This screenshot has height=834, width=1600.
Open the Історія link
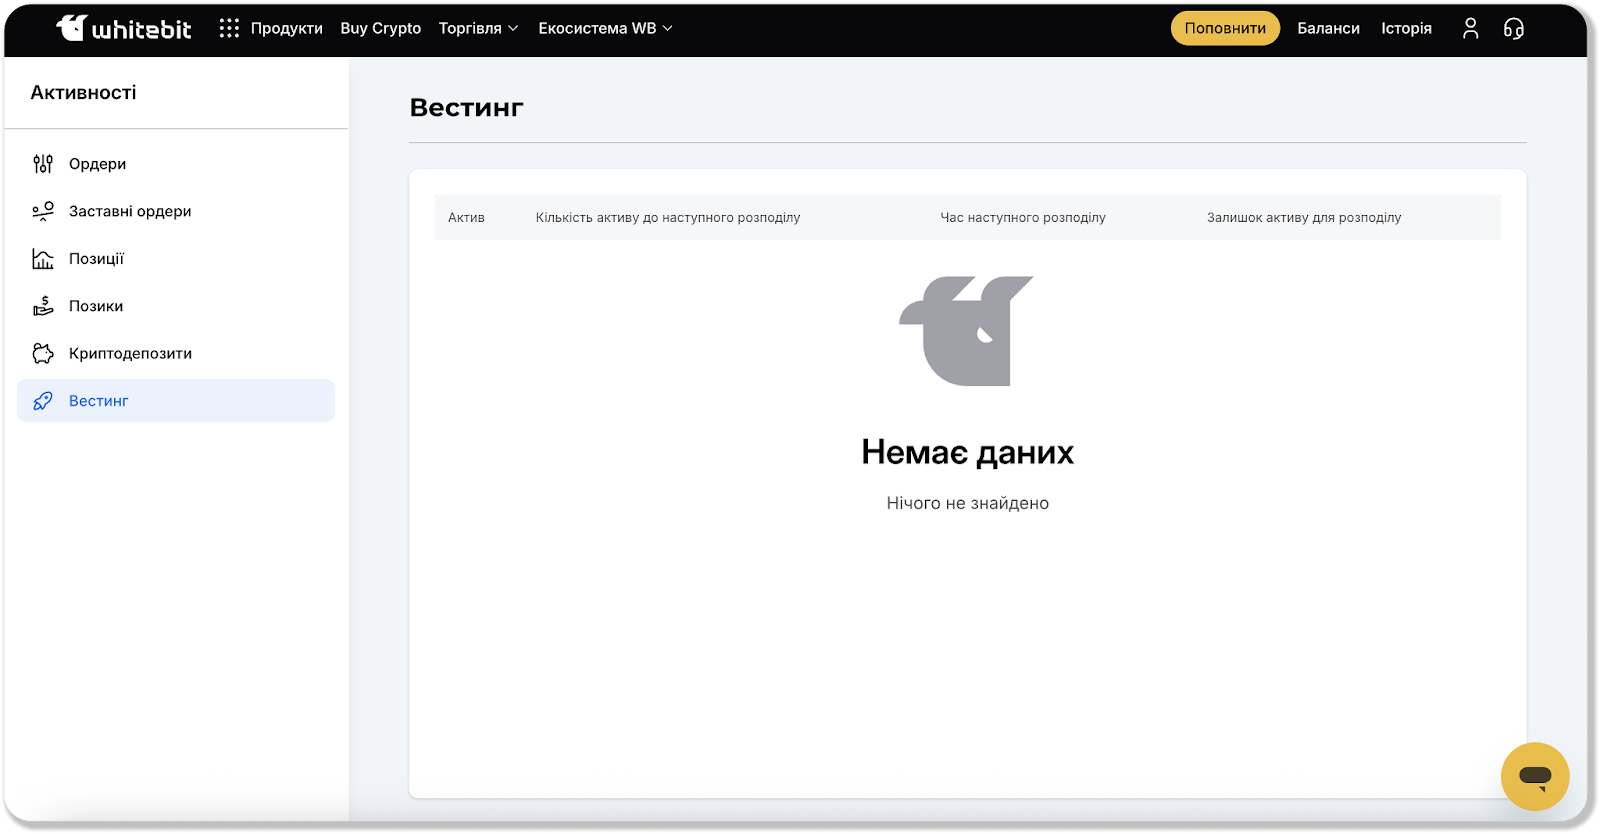(x=1406, y=28)
